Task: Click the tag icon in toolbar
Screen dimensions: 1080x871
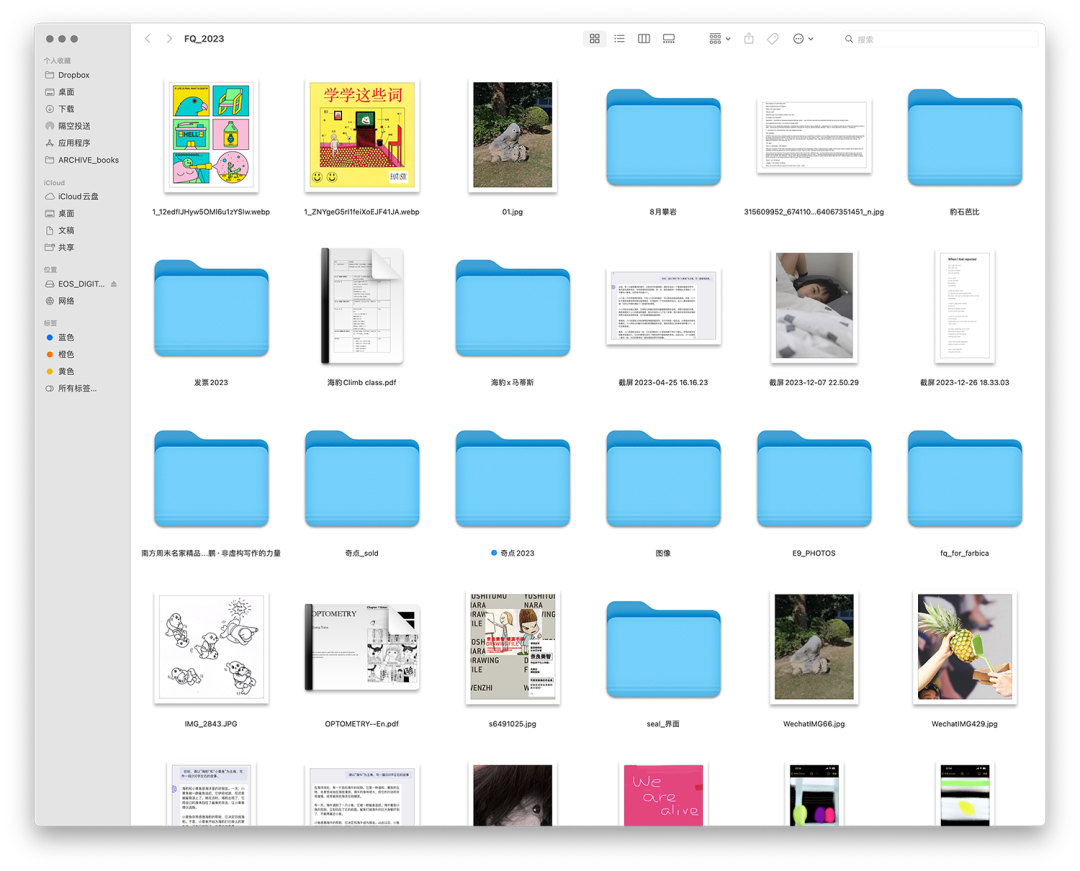Action: 773,39
